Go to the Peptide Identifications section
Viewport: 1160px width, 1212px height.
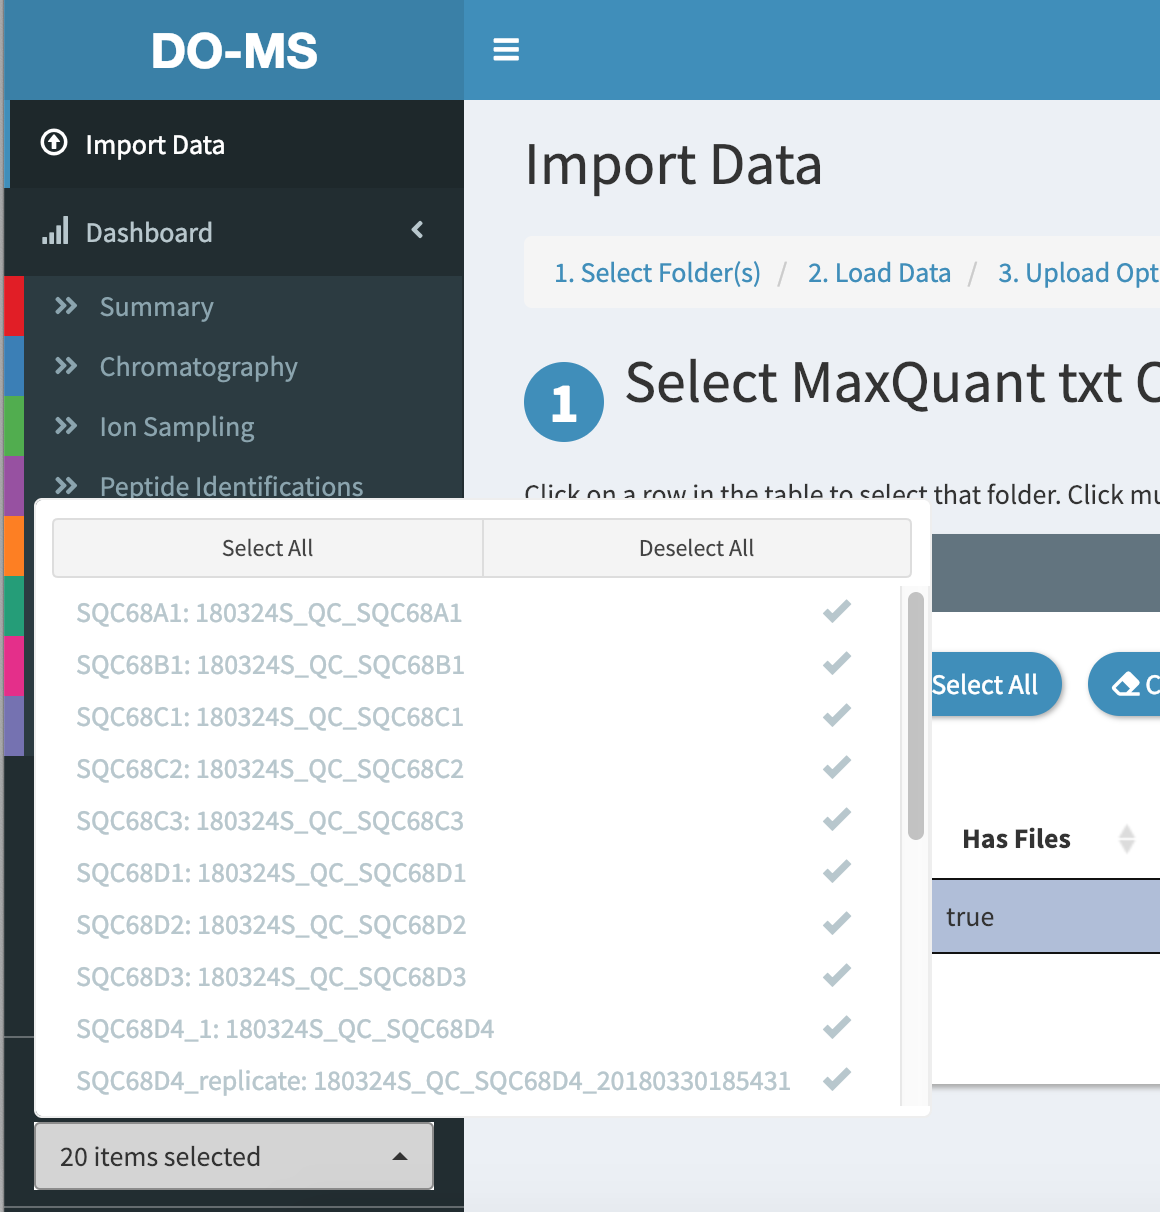coord(231,486)
